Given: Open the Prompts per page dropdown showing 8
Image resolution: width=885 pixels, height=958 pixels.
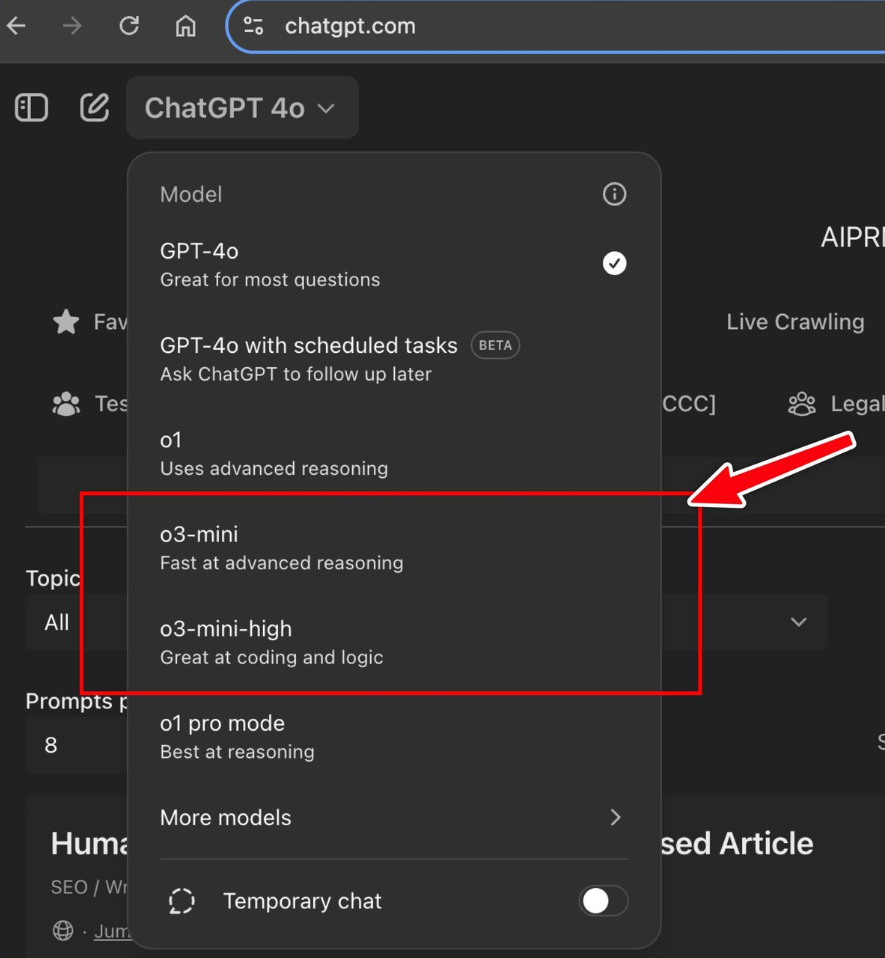Looking at the screenshot, I should (76, 745).
